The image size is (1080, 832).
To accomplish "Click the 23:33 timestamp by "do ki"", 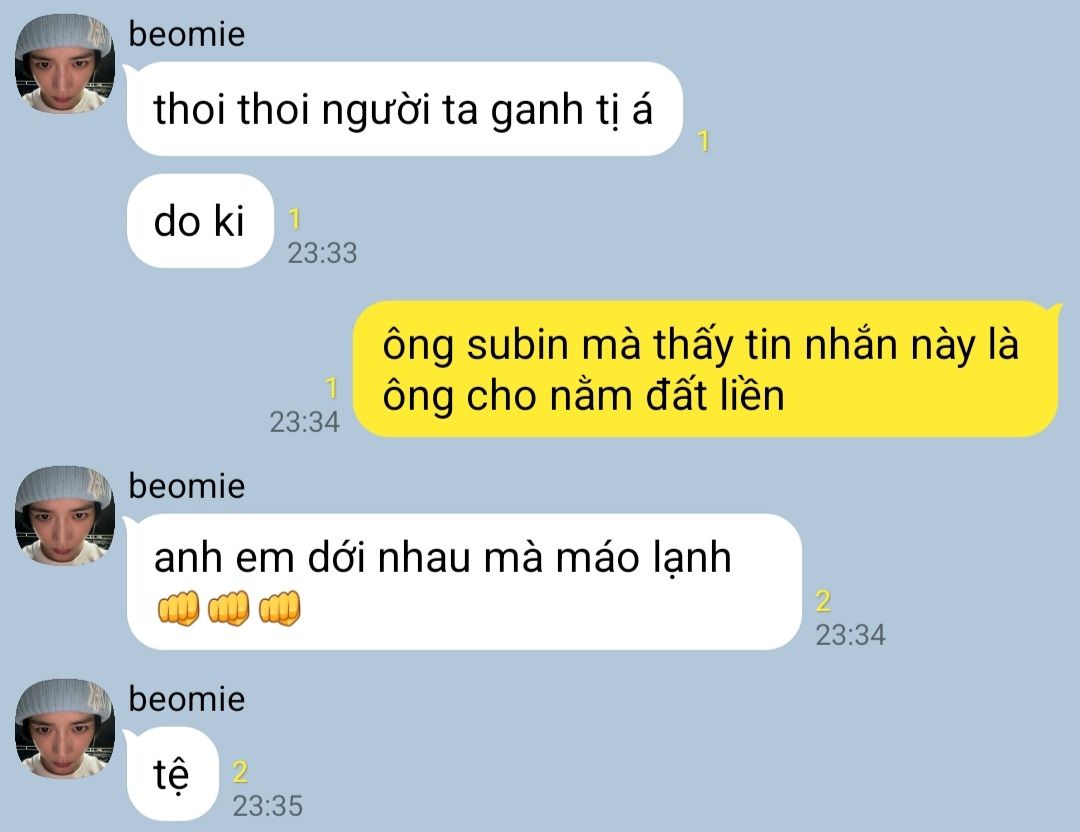I will click(x=322, y=253).
